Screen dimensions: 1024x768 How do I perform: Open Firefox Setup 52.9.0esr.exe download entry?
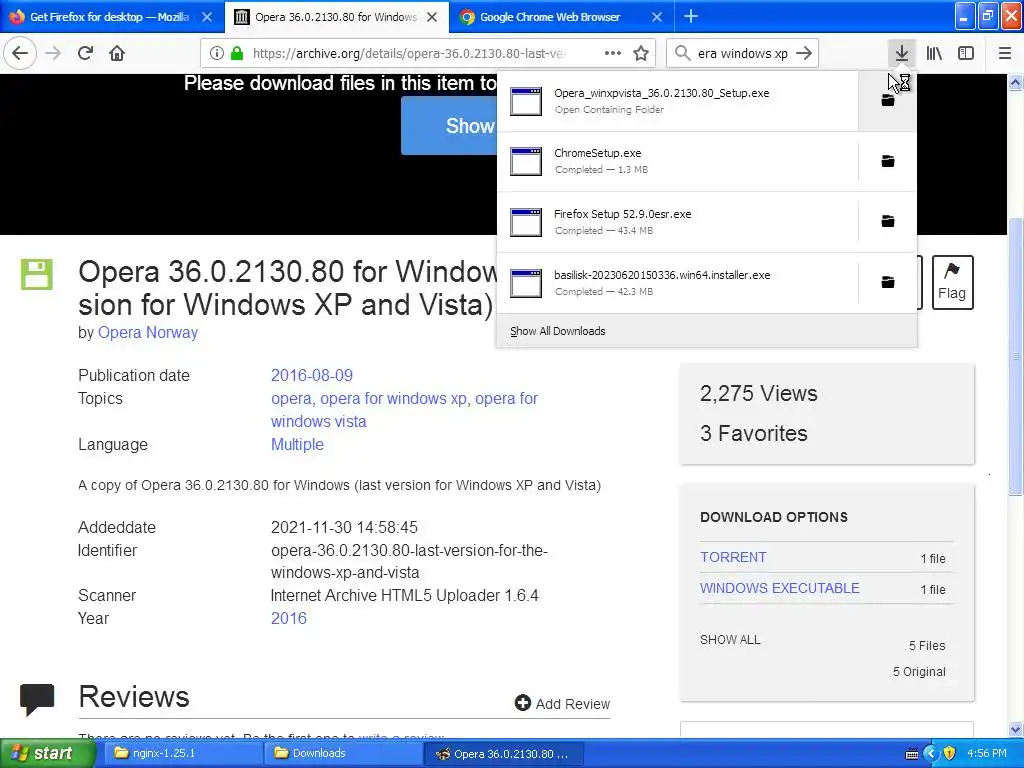tap(677, 222)
